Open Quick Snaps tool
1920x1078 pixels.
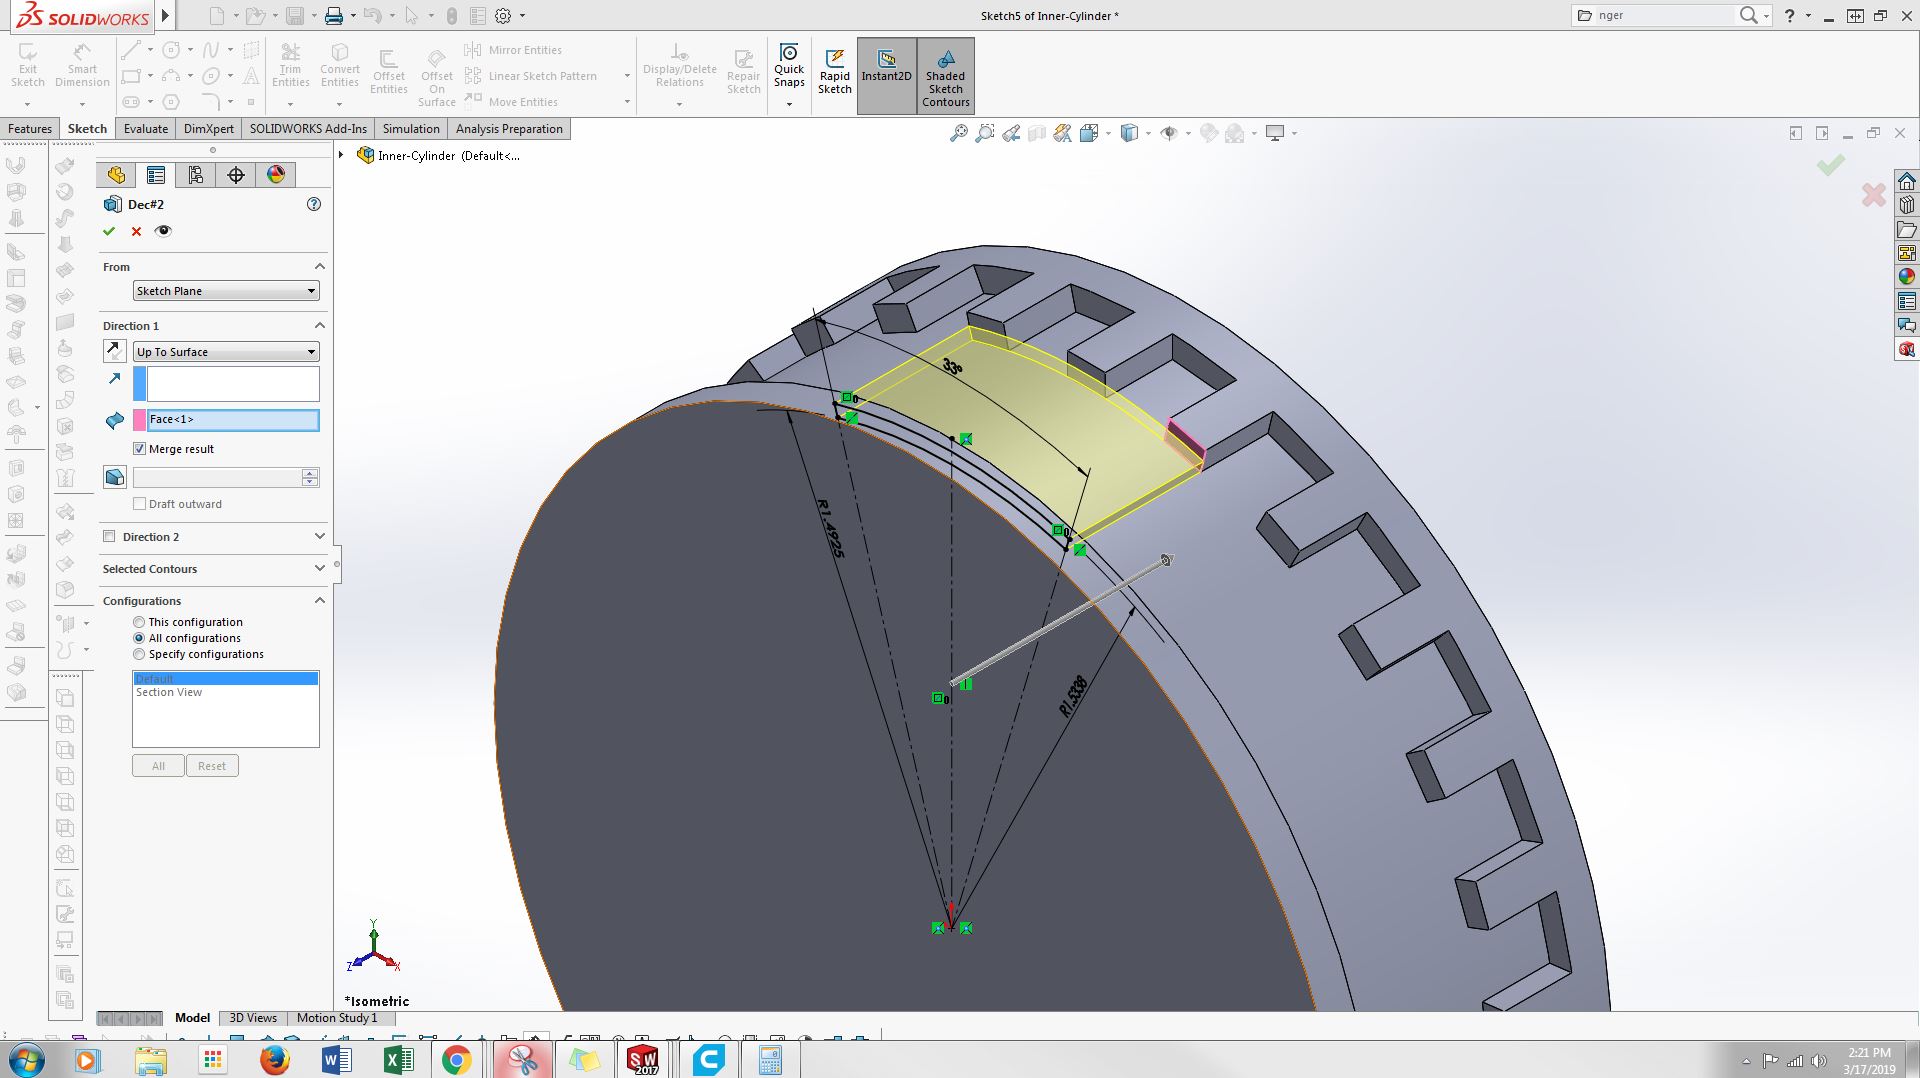[789, 65]
